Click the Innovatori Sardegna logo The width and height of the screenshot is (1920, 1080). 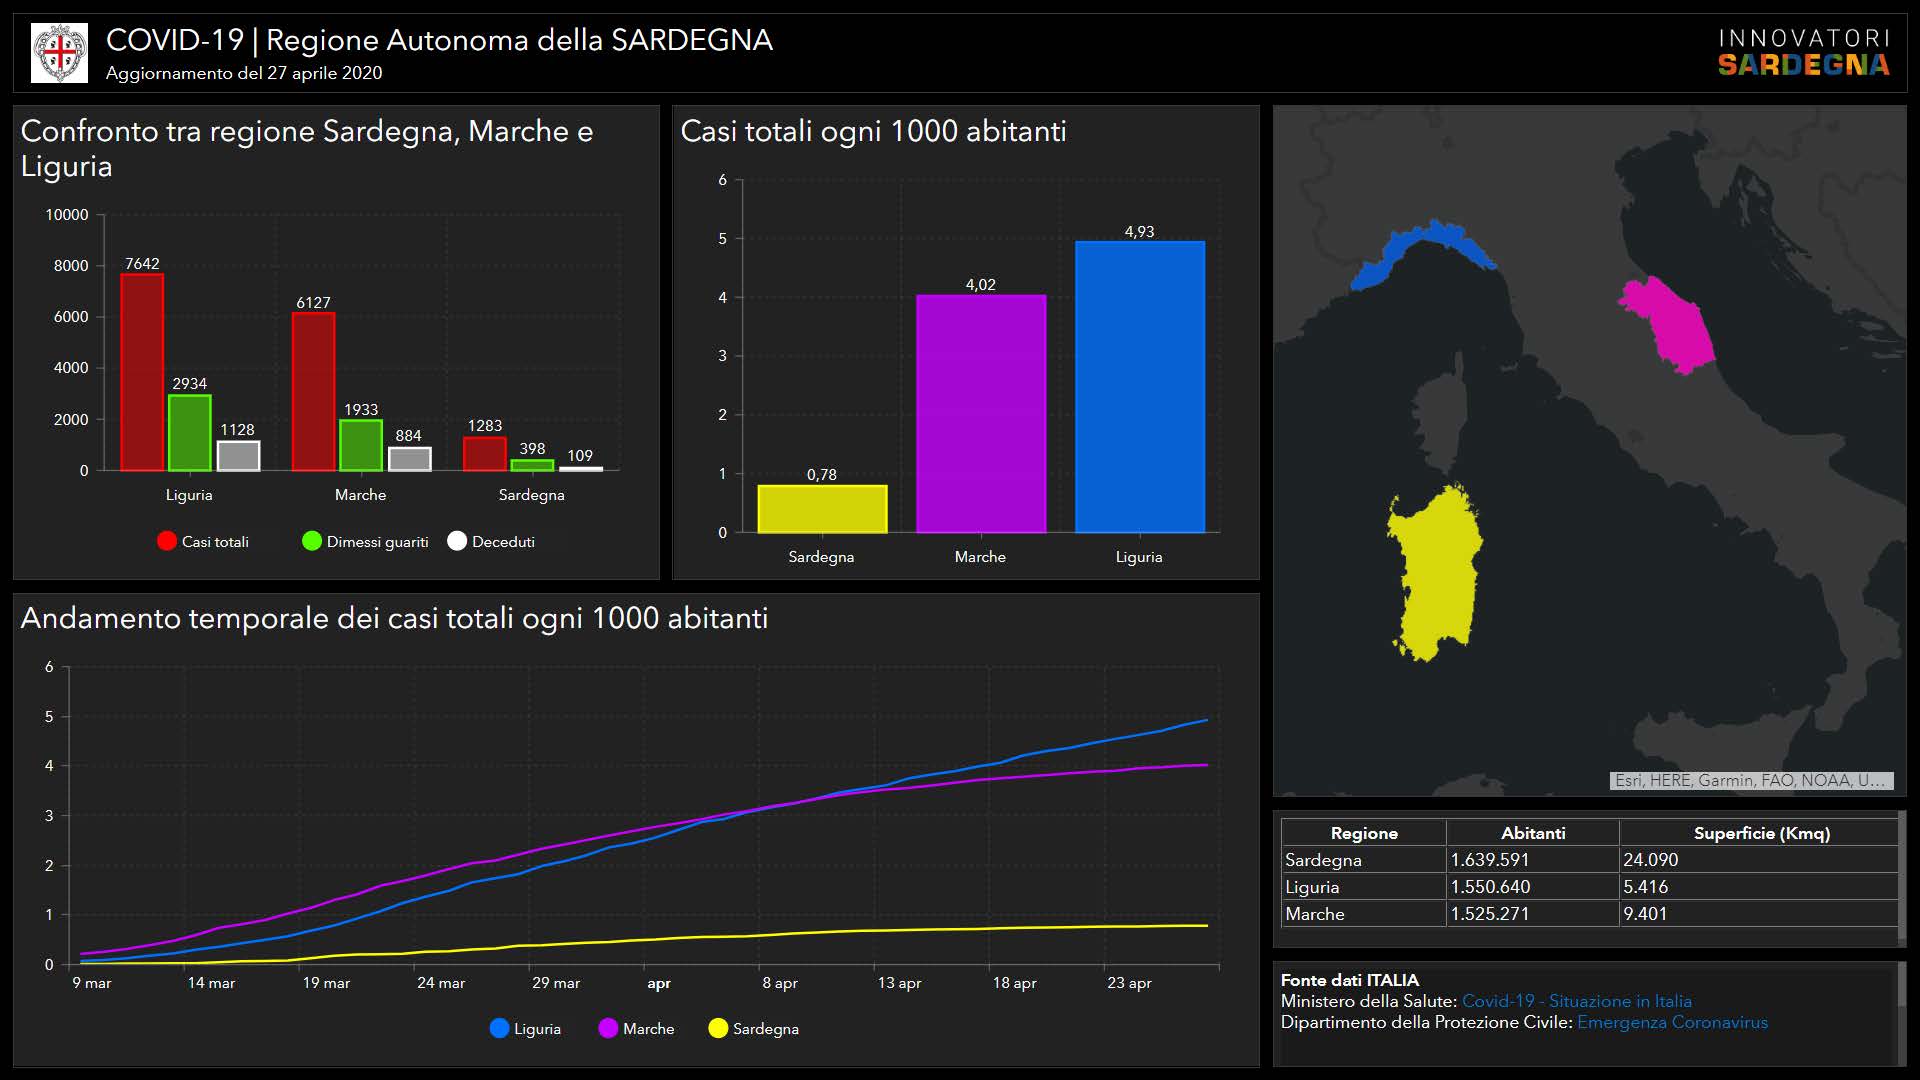[x=1803, y=53]
